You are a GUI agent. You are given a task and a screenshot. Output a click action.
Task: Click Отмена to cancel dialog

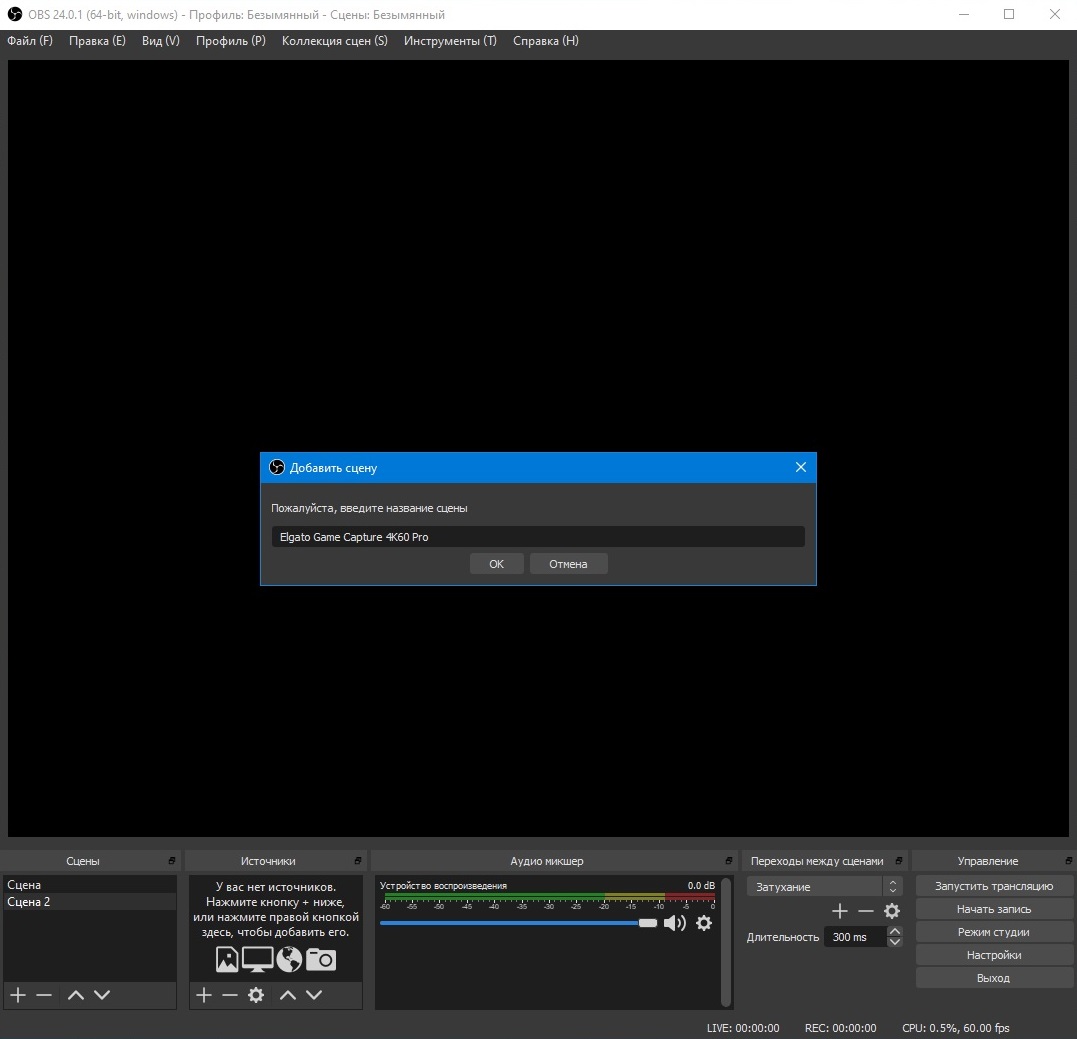(x=568, y=564)
